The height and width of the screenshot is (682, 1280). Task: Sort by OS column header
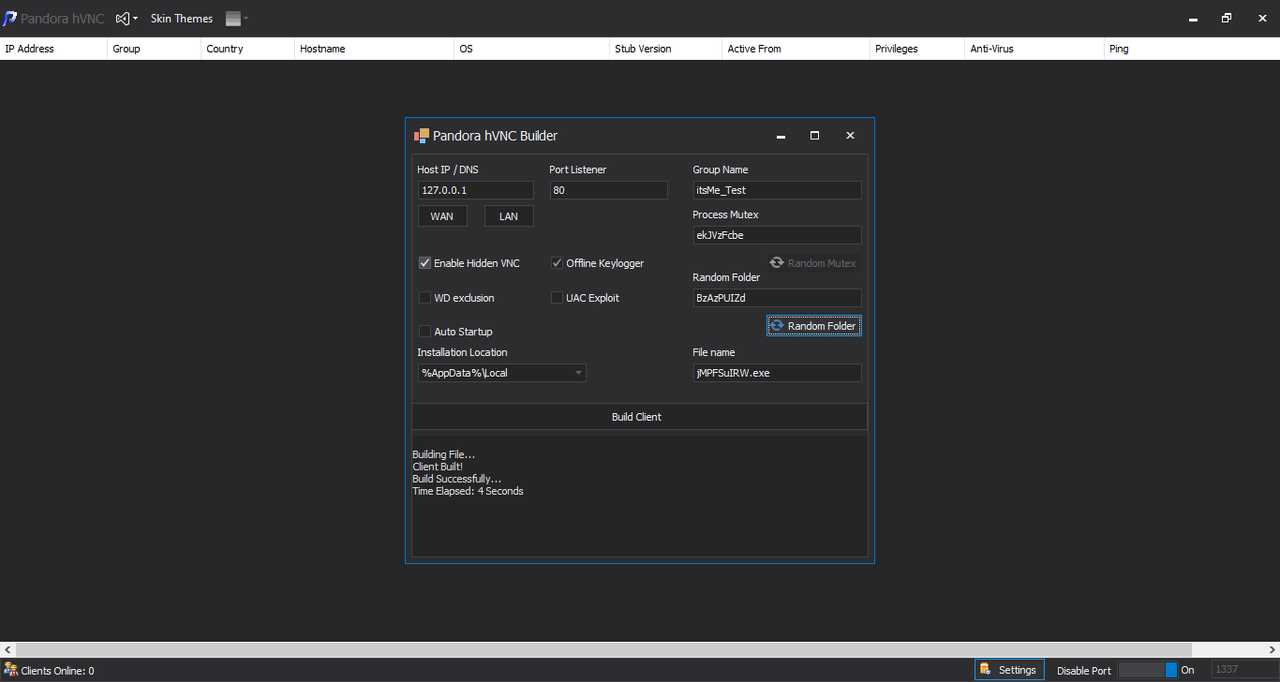(532, 49)
